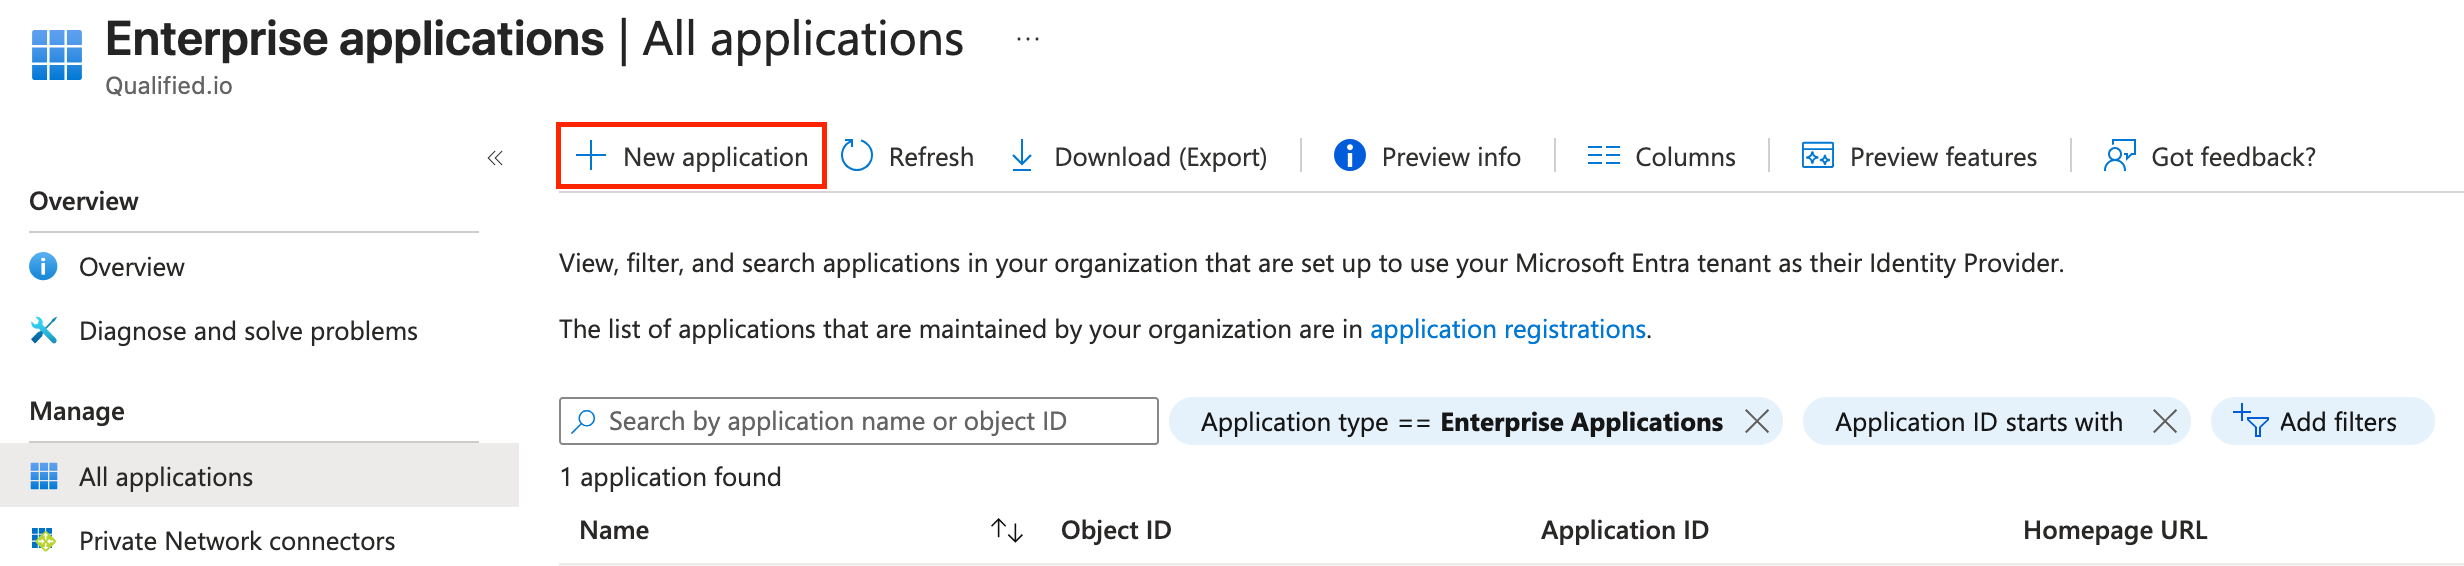Image resolution: width=2464 pixels, height=566 pixels.
Task: Click the Got feedback person icon
Action: tap(2119, 156)
